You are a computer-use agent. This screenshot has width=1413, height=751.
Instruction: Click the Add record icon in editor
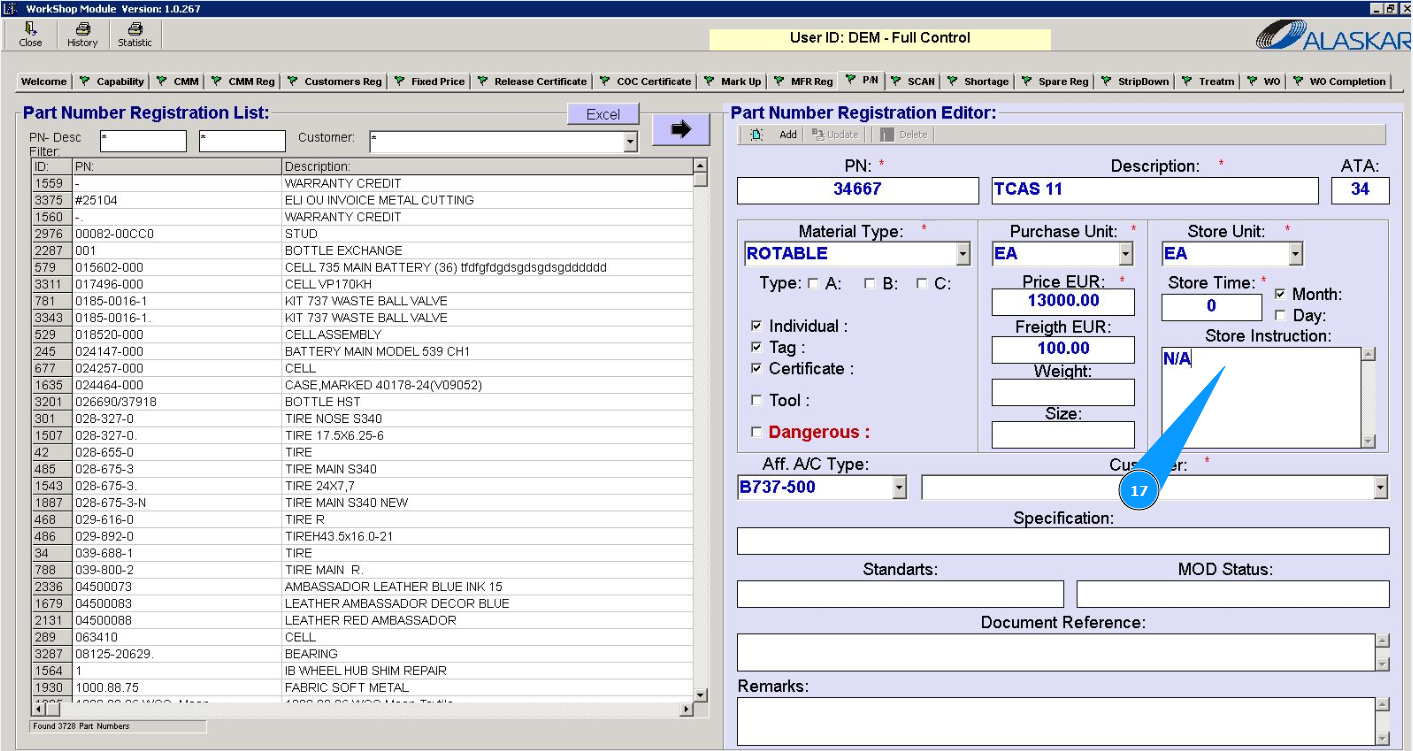757,135
